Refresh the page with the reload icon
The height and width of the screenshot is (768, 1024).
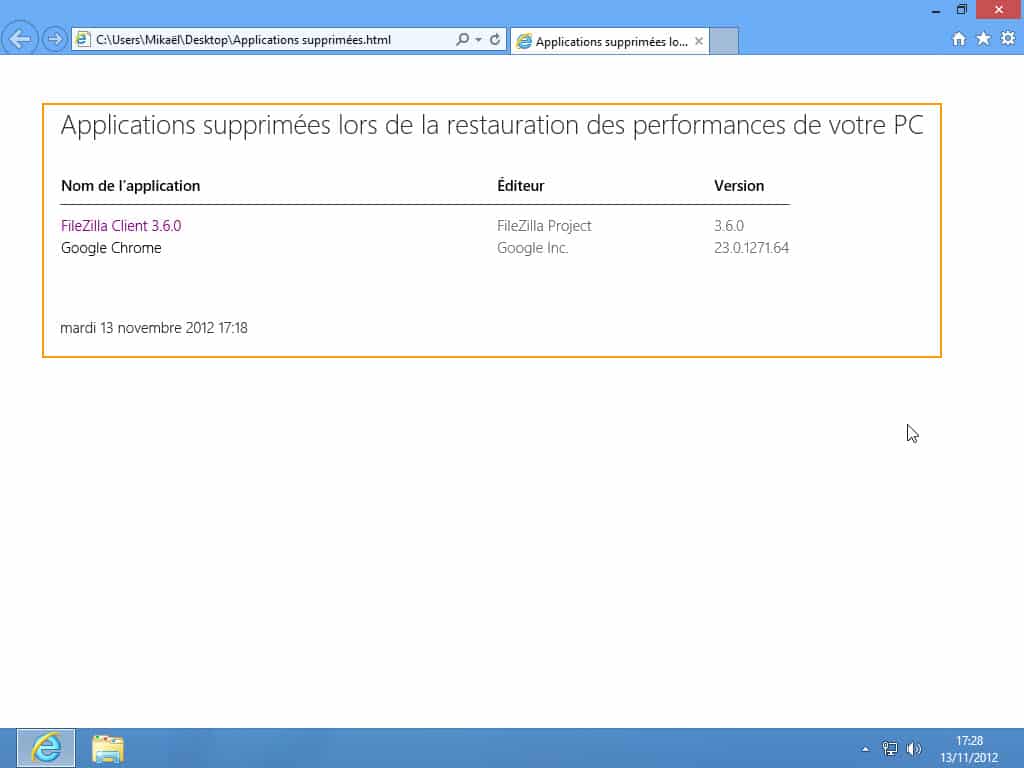click(x=495, y=39)
